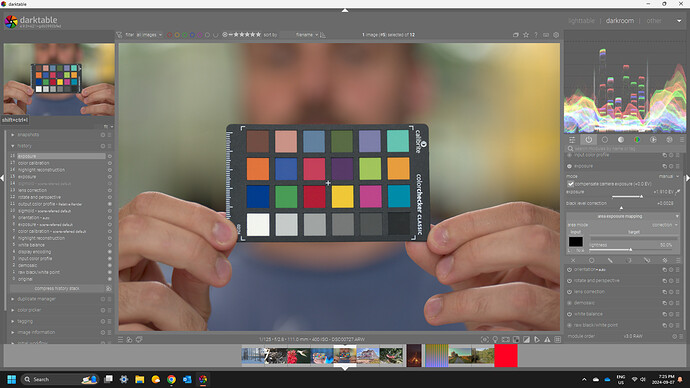The width and height of the screenshot is (690, 388).
Task: Show active modules via power icon
Action: pyautogui.click(x=588, y=140)
